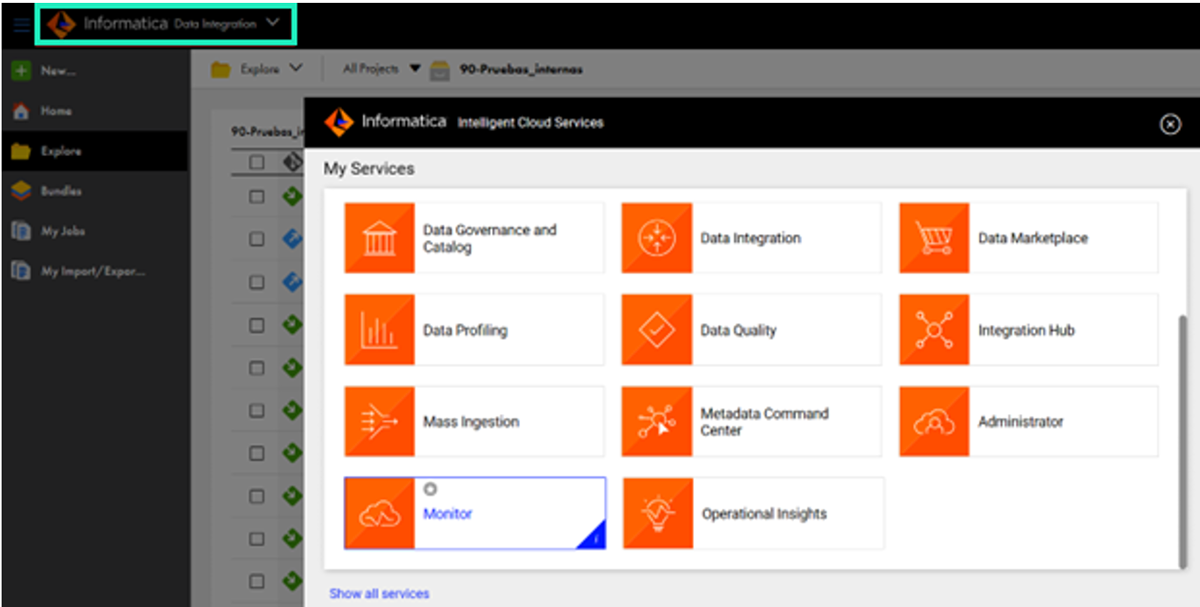Click the Data Governance and Catalog building icon
Image resolution: width=1200 pixels, height=607 pixels.
click(x=379, y=238)
